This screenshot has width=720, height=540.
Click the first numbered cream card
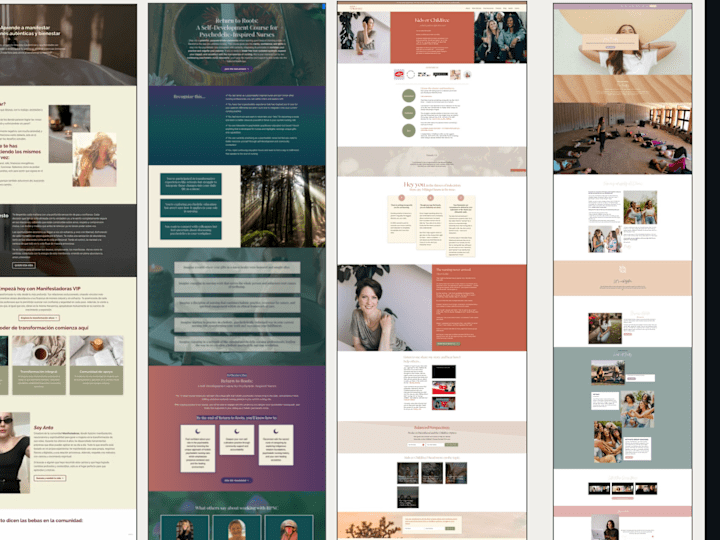tap(402, 219)
